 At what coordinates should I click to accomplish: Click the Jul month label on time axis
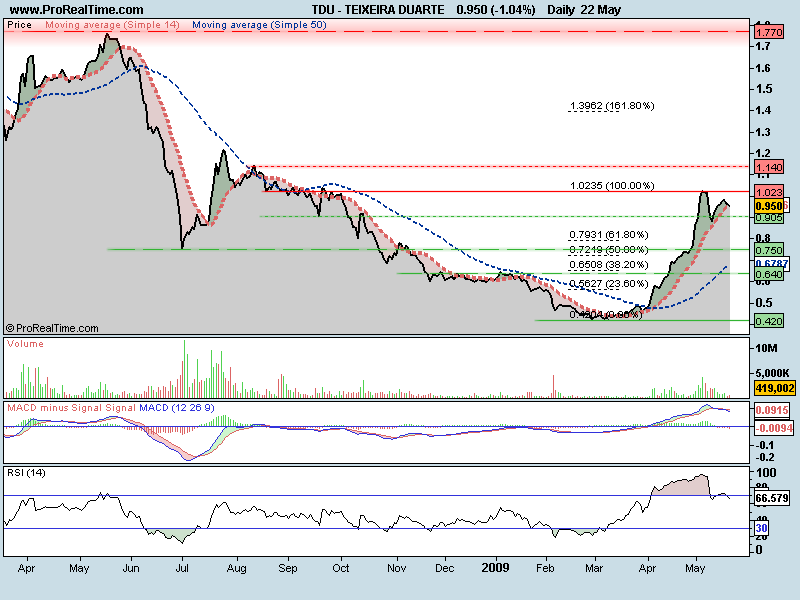pyautogui.click(x=182, y=568)
